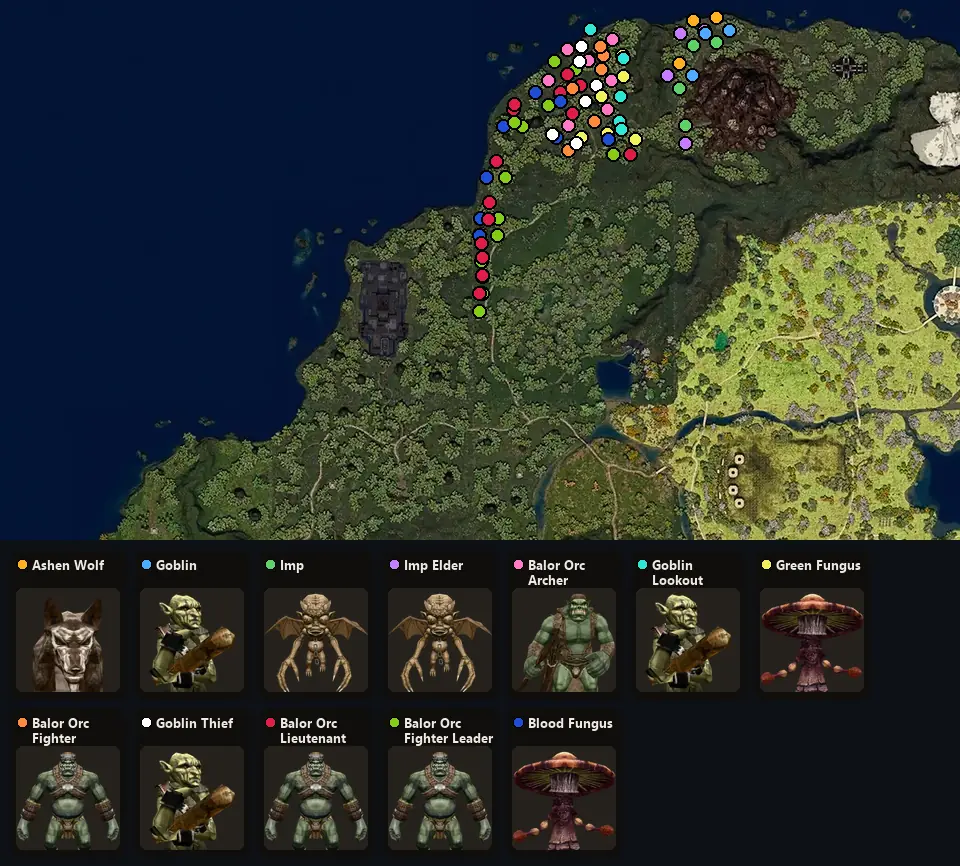Open the Goblin creature portrait
This screenshot has width=960, height=866.
click(192, 640)
